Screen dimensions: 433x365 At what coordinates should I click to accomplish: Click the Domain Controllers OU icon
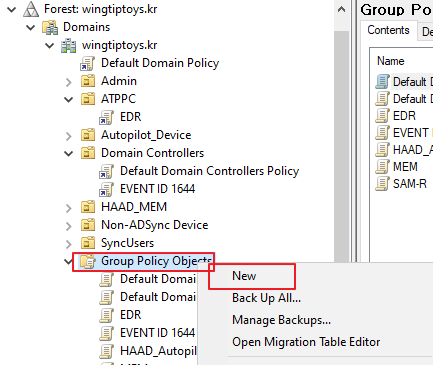point(88,153)
